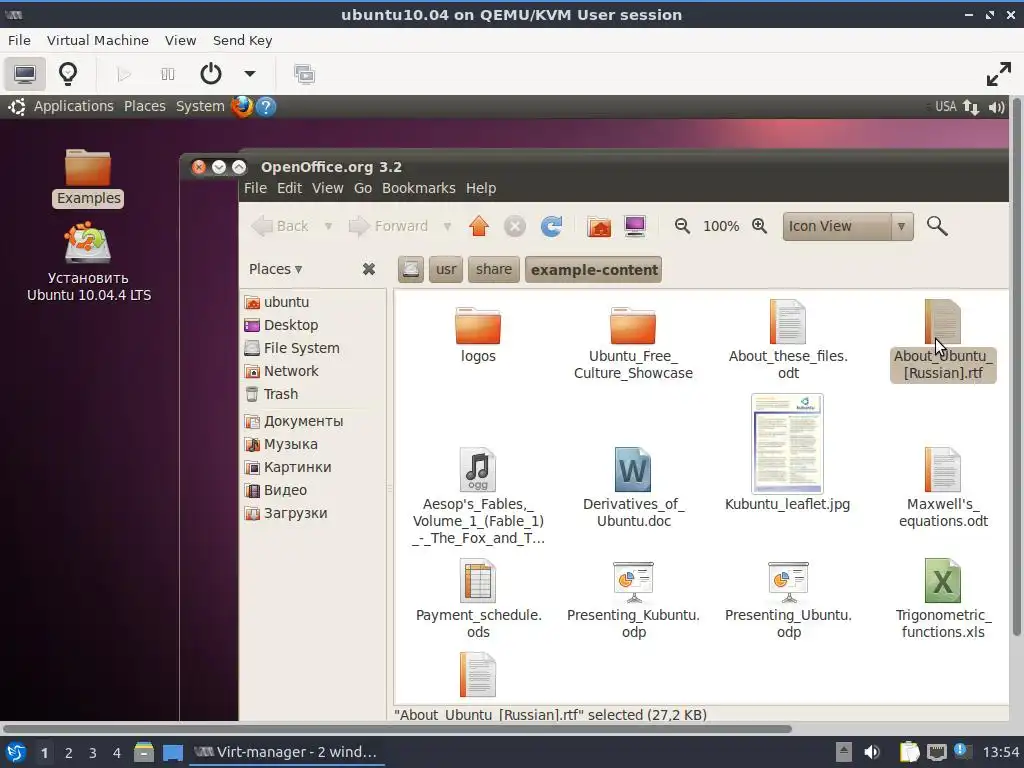Click the Stop loading icon
1024x768 pixels.
coord(515,227)
